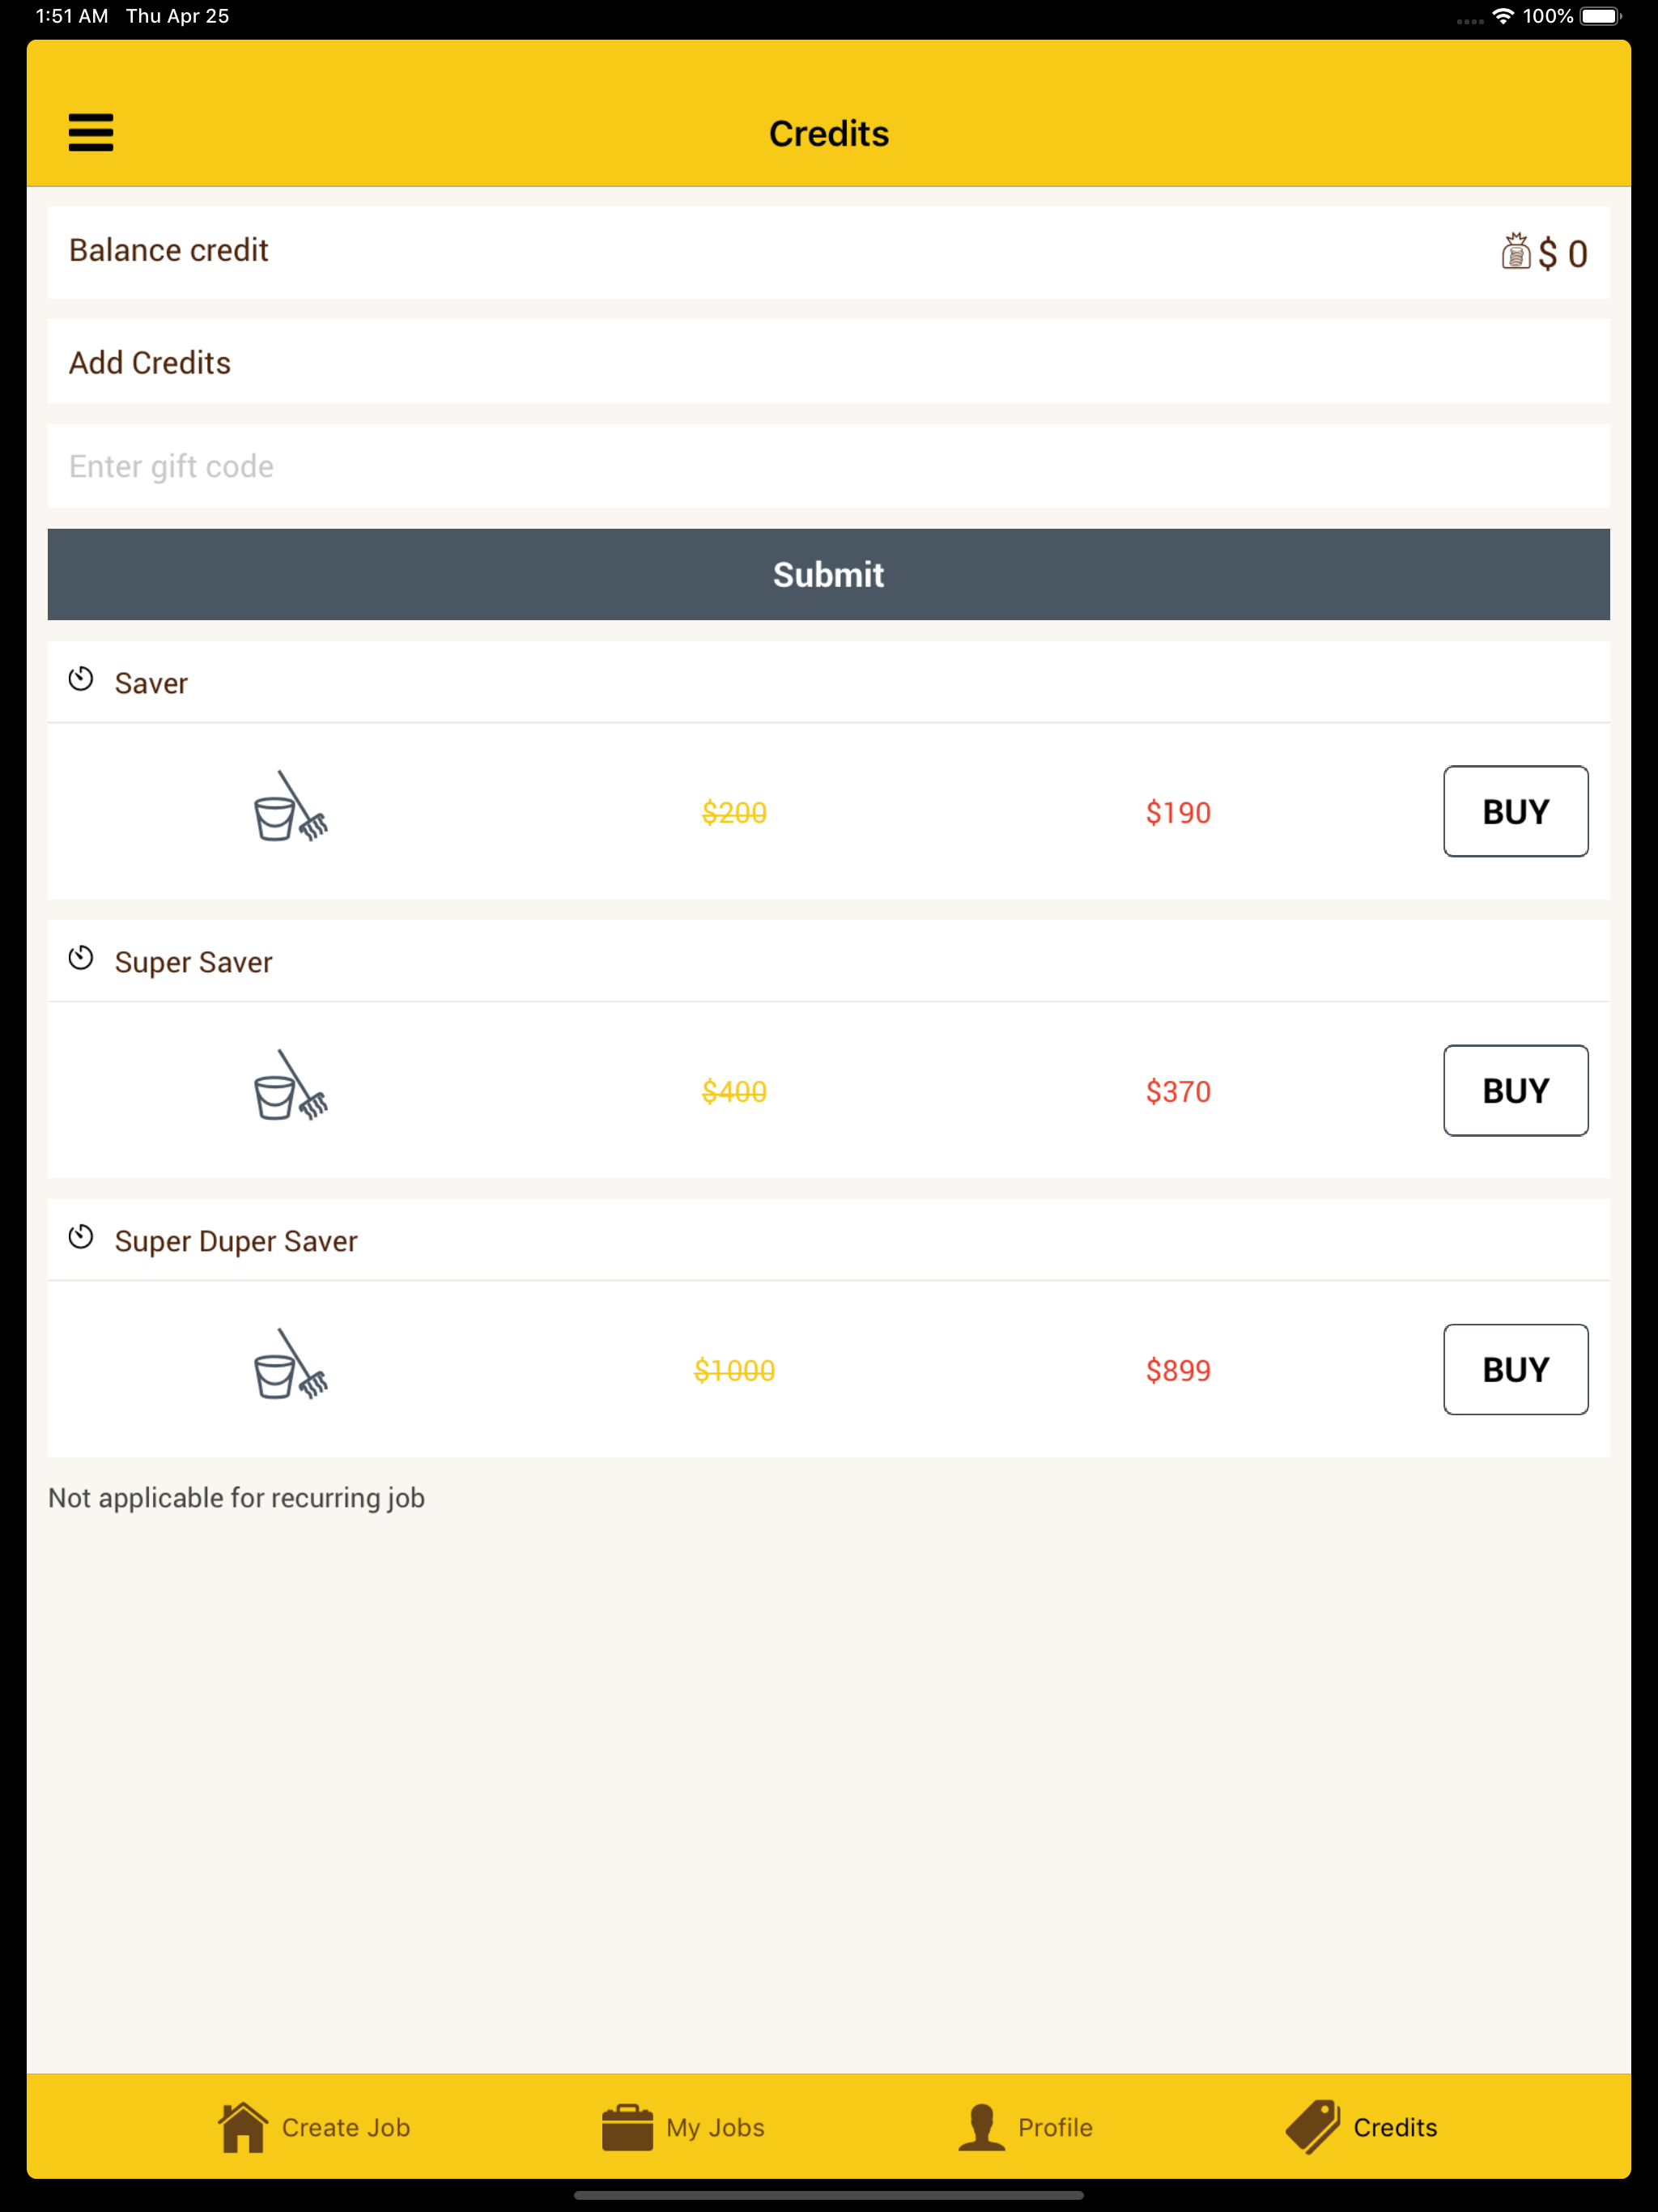Tap the money bag balance icon

coord(1515,252)
